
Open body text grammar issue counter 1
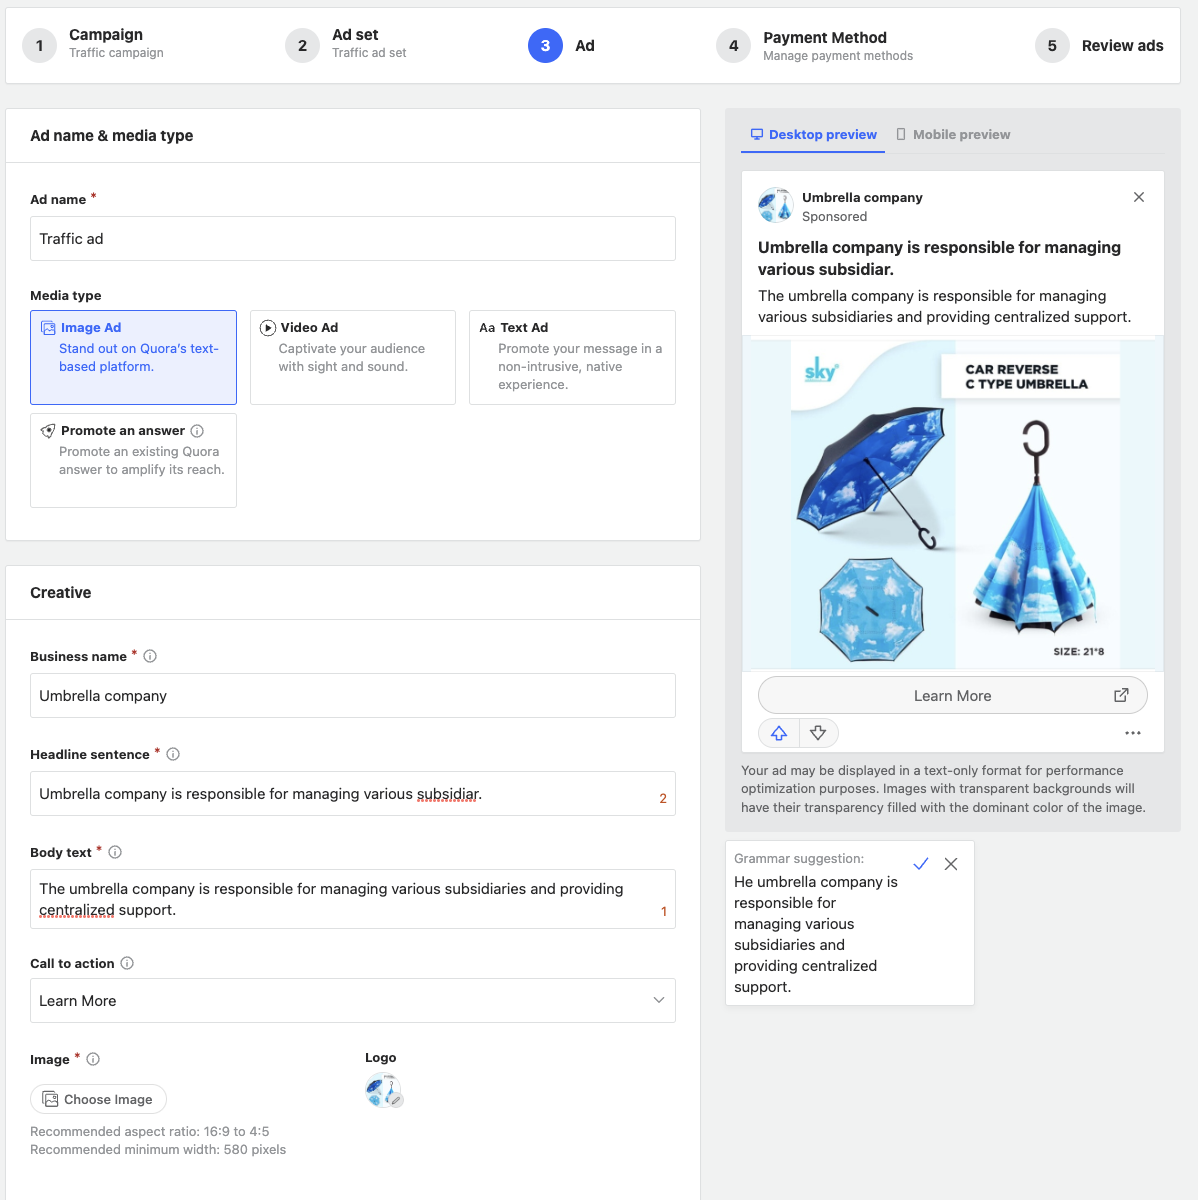[x=664, y=911]
